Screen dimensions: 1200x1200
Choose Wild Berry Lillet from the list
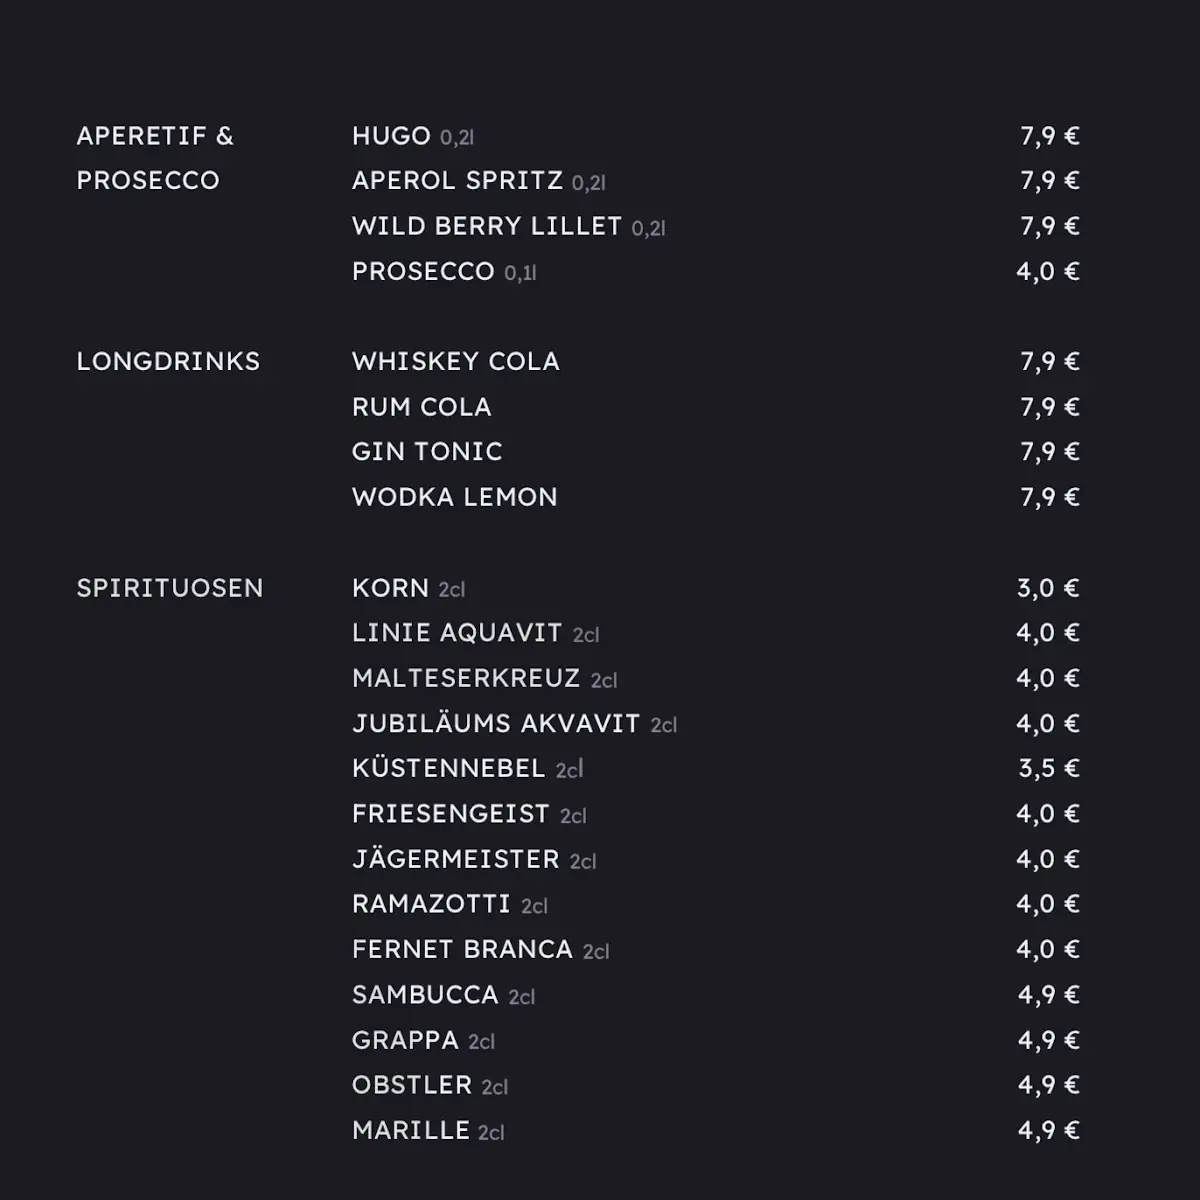click(508, 226)
